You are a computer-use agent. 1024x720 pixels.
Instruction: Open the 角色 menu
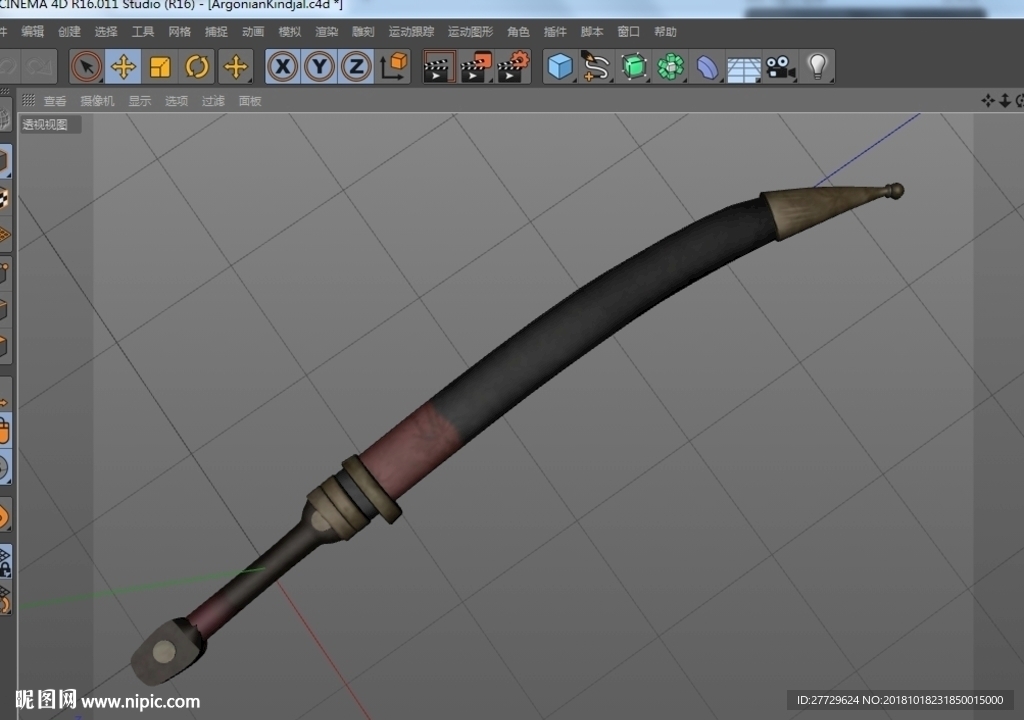(x=519, y=31)
